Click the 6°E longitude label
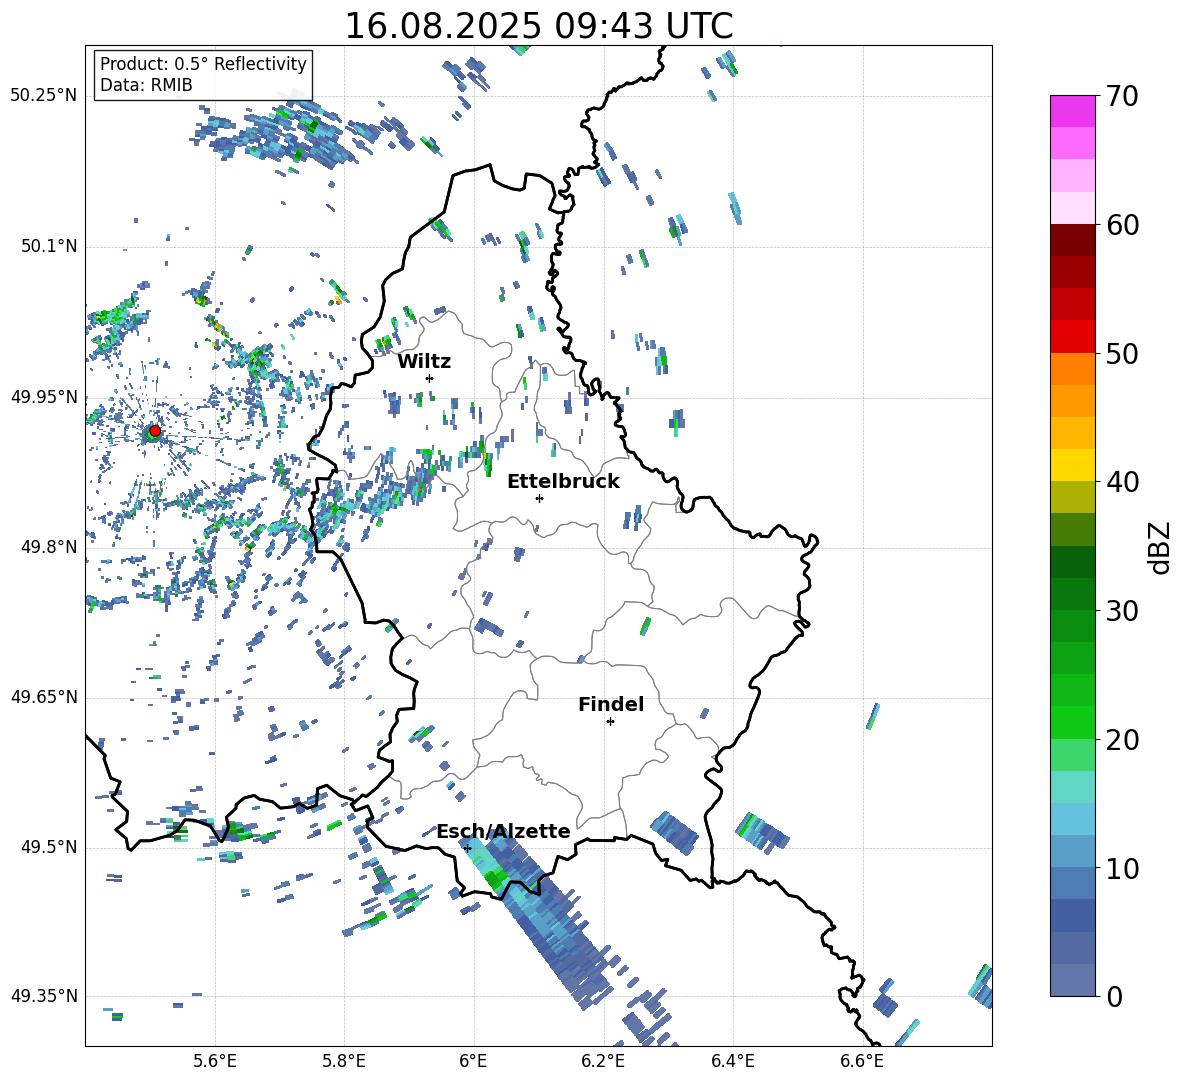 coord(473,1061)
